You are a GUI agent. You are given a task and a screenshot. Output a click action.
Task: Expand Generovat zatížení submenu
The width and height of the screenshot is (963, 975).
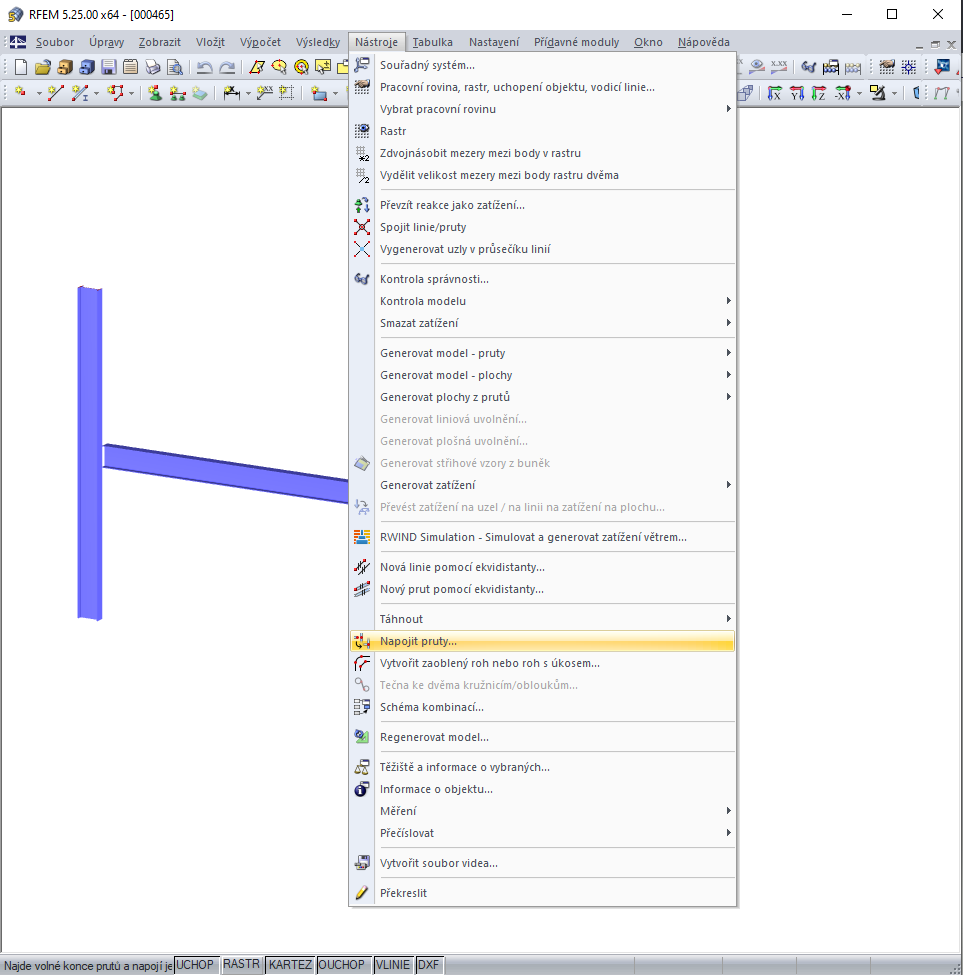(x=542, y=484)
